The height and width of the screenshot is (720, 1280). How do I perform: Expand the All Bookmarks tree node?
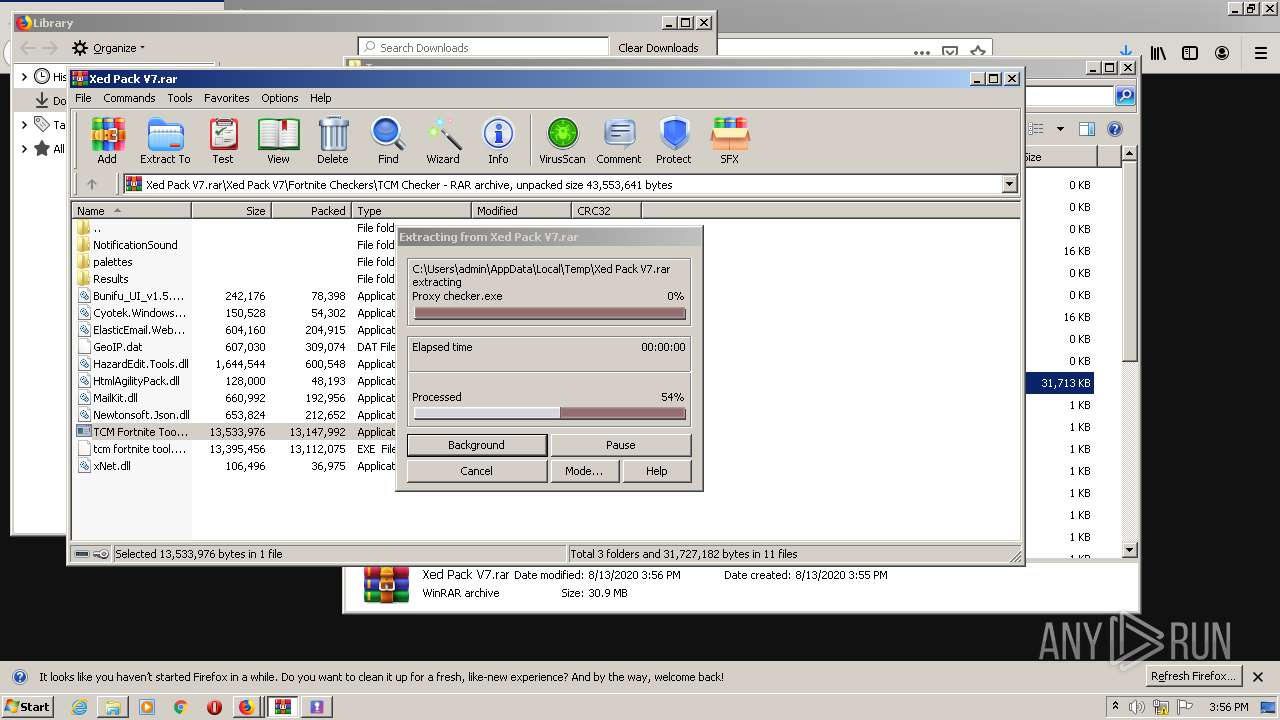coord(25,149)
